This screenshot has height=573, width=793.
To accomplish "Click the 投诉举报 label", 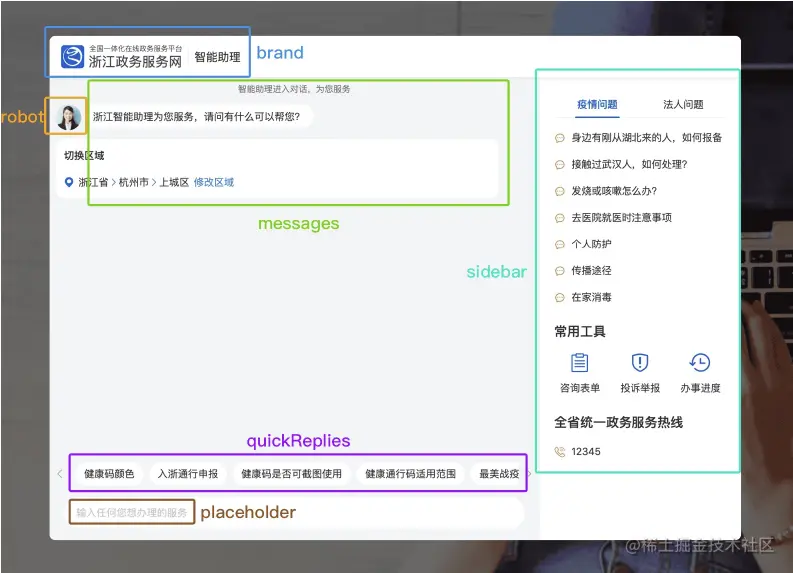I will pos(640,388).
